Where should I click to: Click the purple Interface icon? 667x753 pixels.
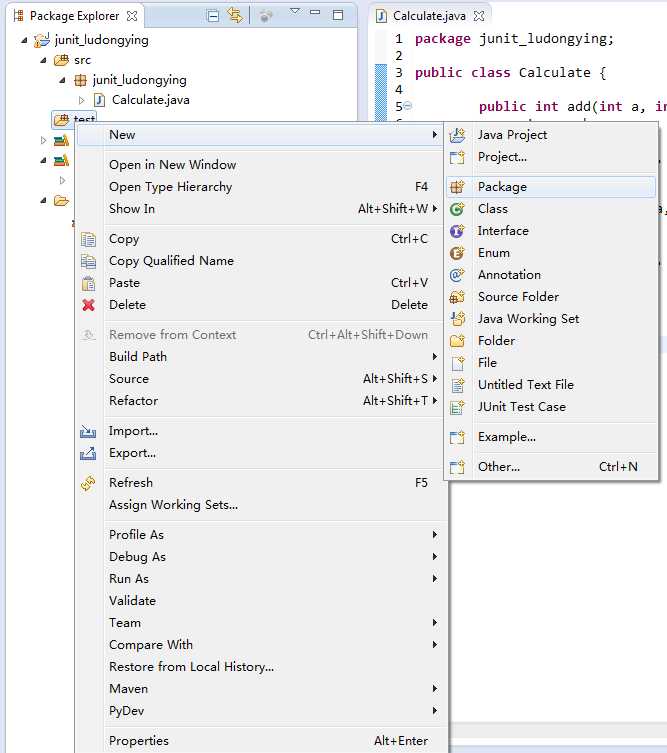click(x=457, y=231)
